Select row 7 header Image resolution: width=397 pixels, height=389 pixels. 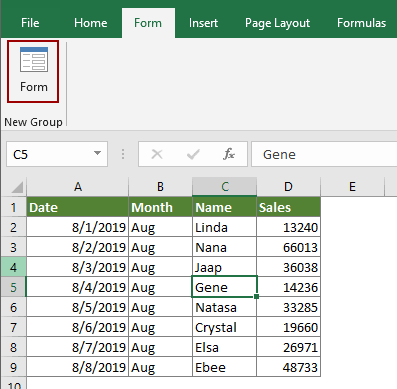coord(14,327)
